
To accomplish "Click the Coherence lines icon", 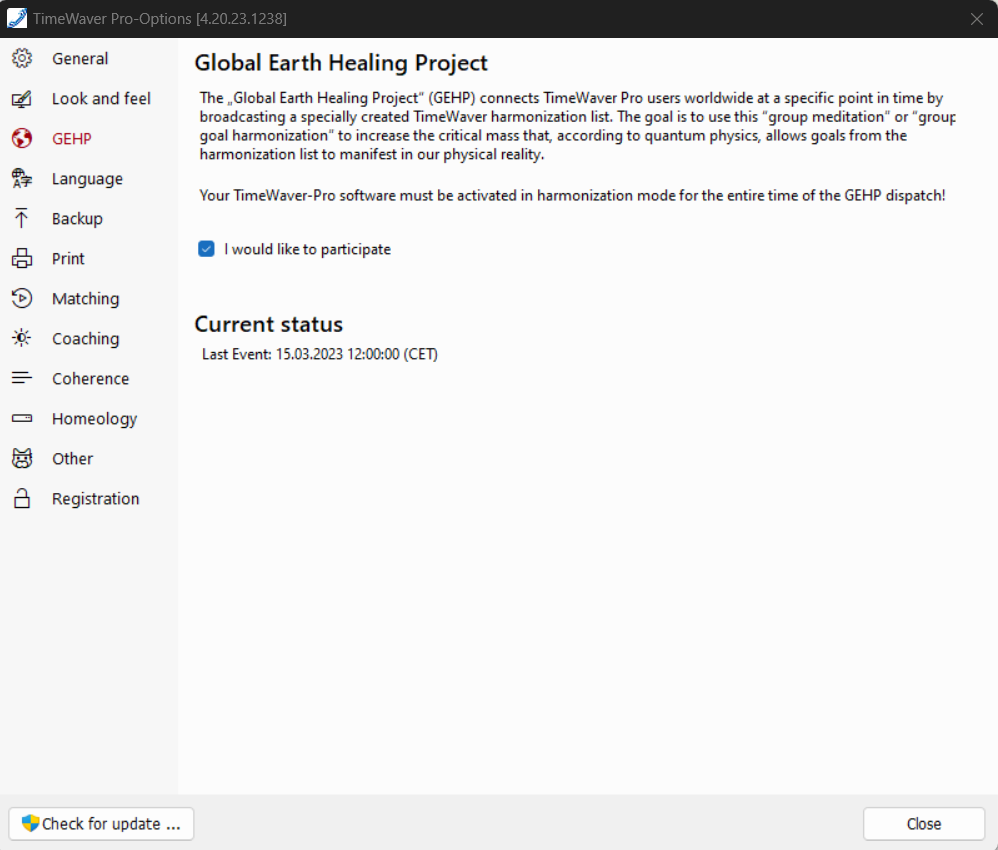I will 22,378.
